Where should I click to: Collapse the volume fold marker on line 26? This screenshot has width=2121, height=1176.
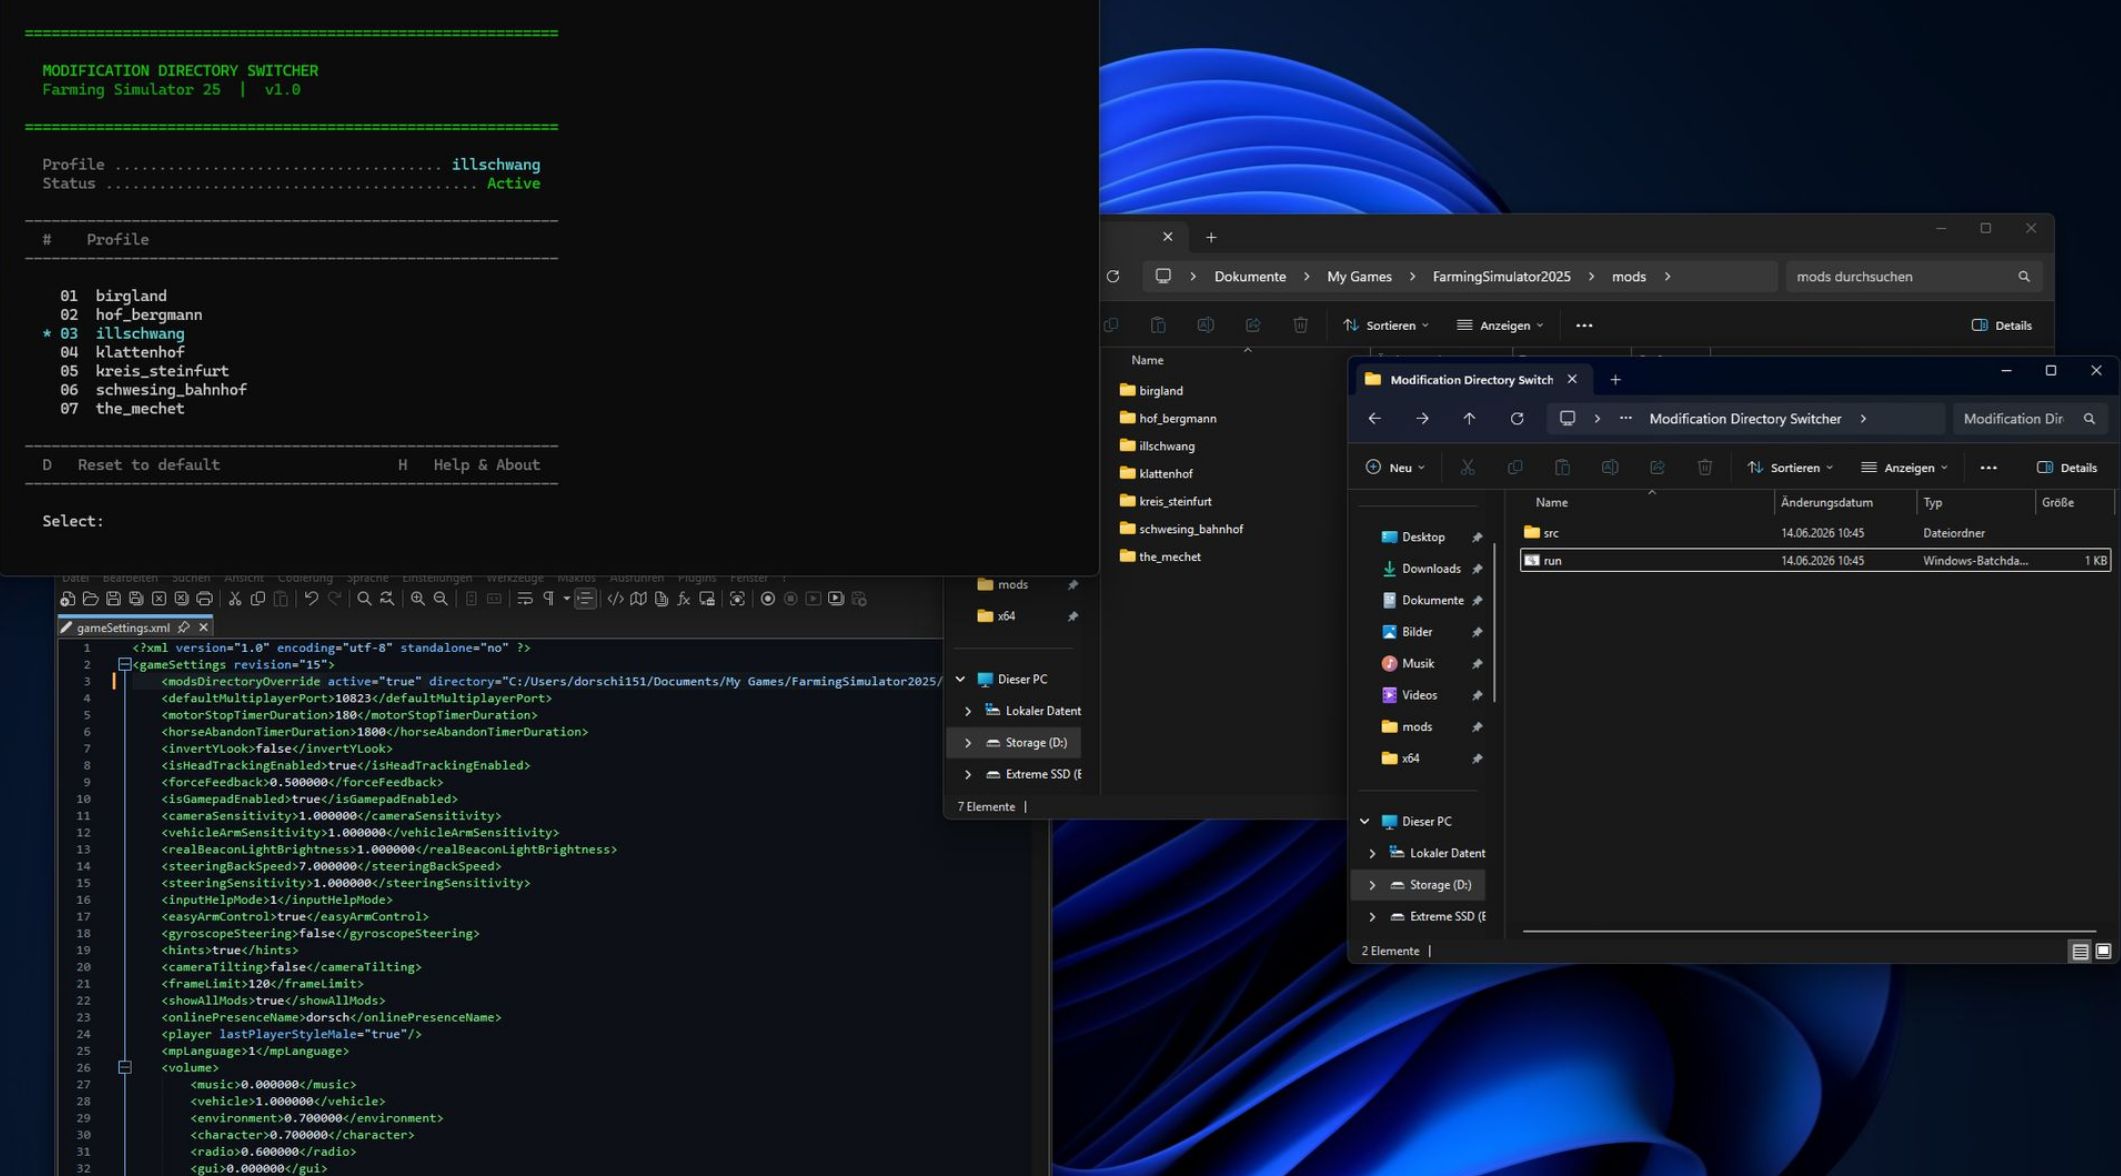tap(124, 1068)
